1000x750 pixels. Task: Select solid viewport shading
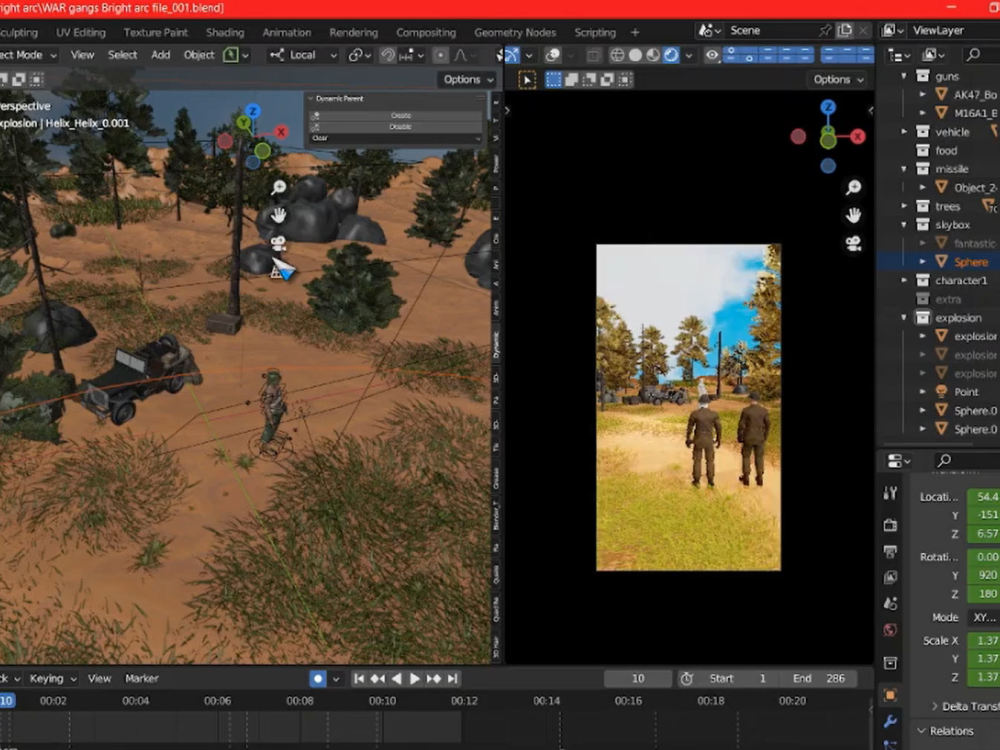[635, 55]
